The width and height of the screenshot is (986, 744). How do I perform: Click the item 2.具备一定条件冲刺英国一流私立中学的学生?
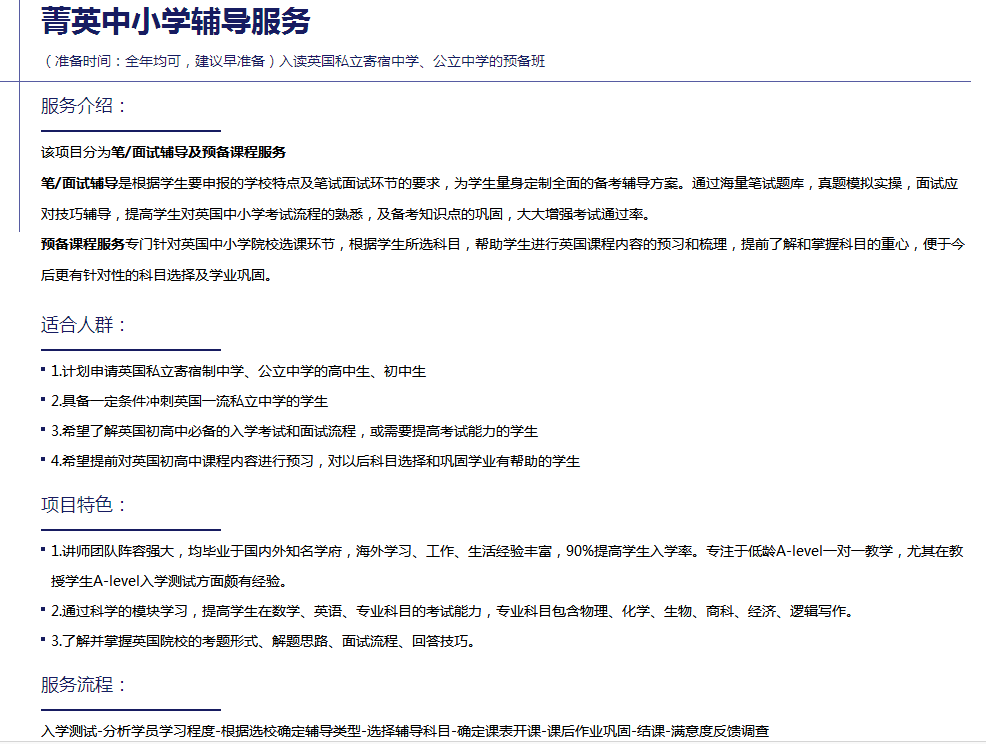[189, 401]
